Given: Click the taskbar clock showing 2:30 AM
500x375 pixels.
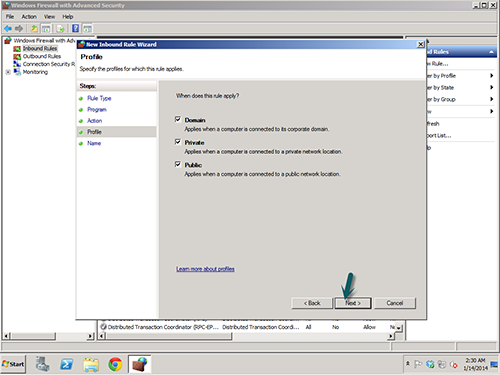Looking at the screenshot, I should [x=475, y=364].
